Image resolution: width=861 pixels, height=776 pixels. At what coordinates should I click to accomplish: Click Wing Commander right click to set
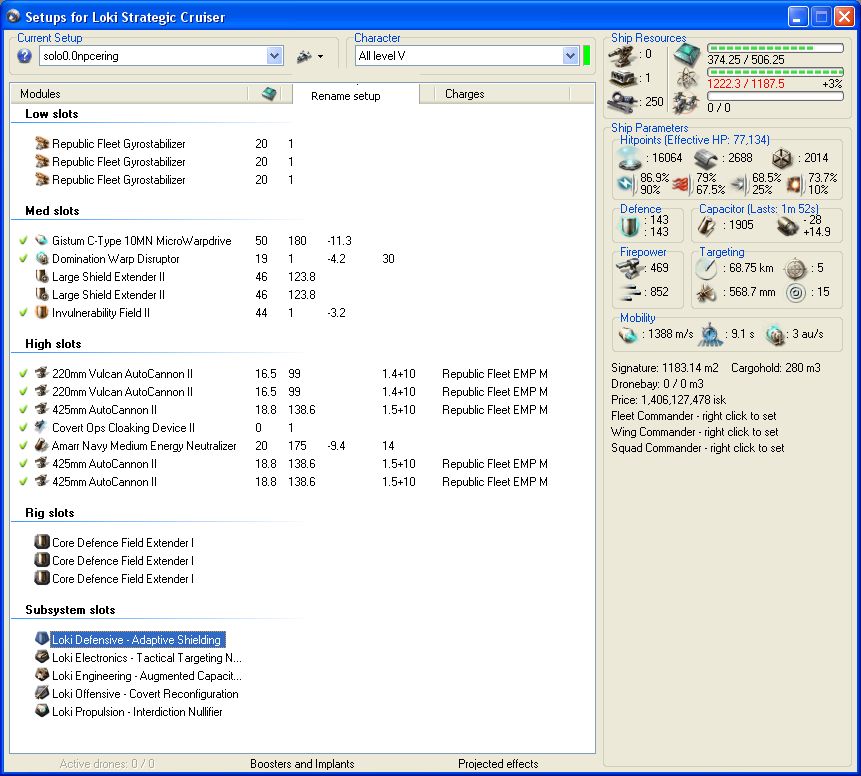(x=695, y=432)
